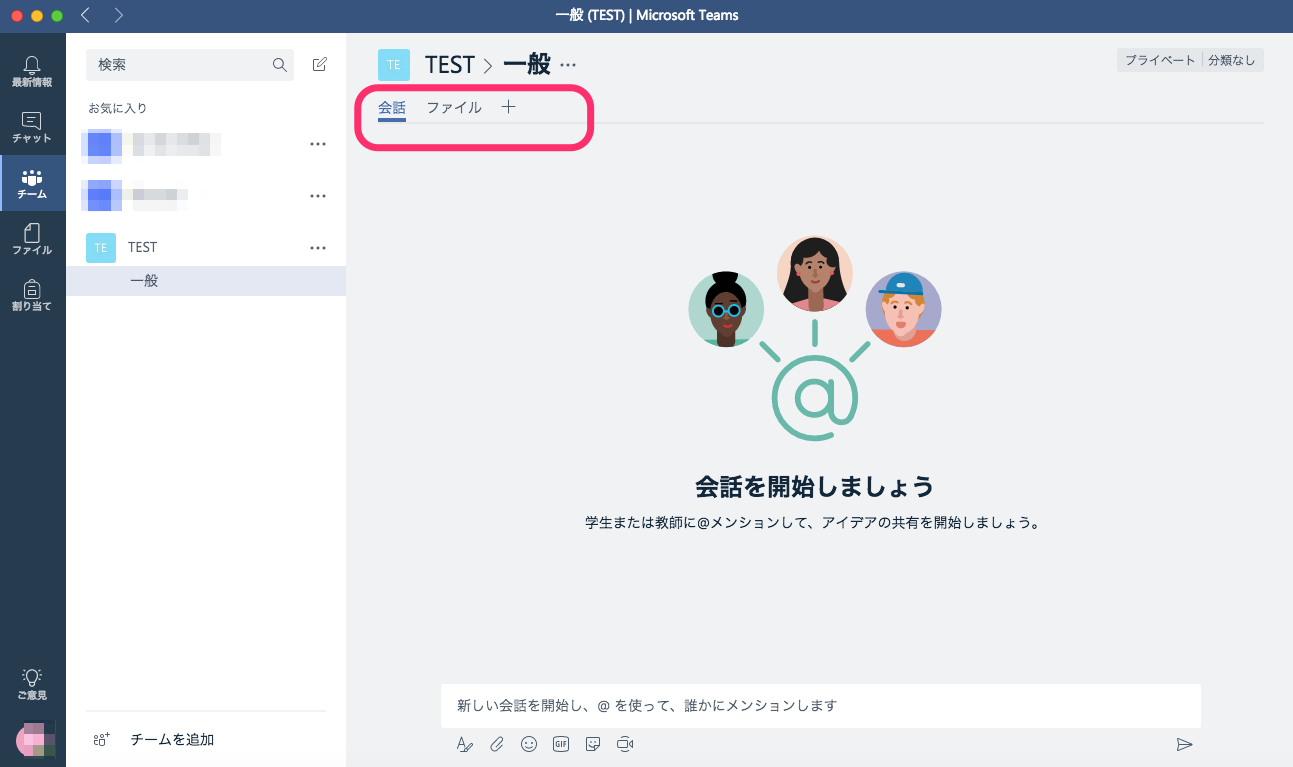This screenshot has width=1293, height=767.
Task: Click the TE avatar beside TEST in list
Action: click(x=101, y=247)
